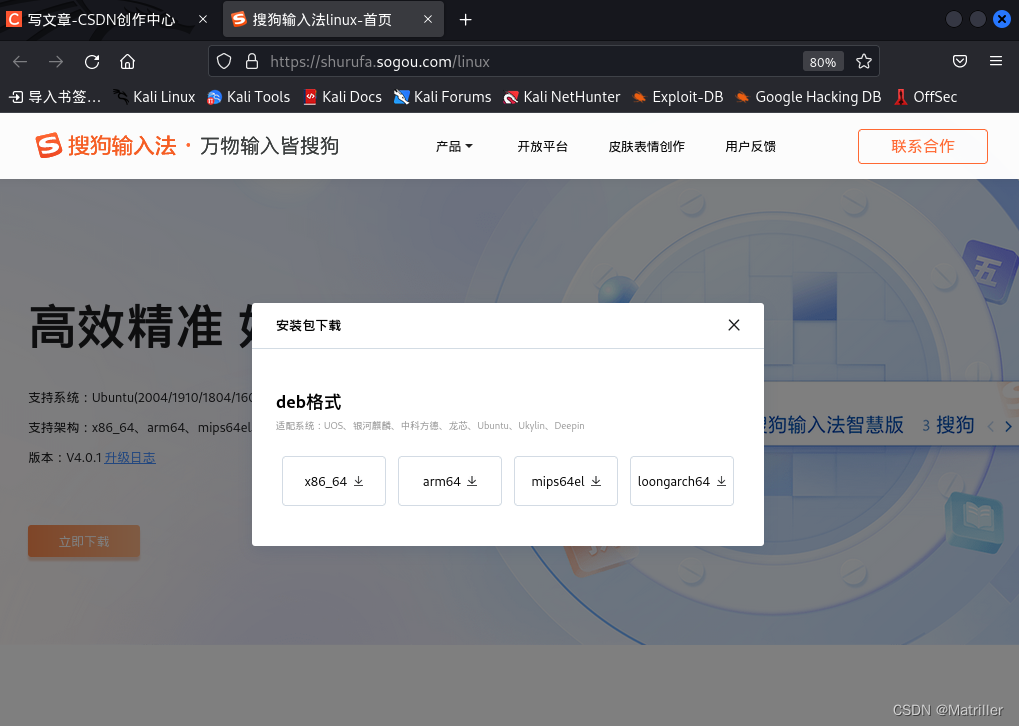Screen dimensions: 1019x726
Task: Show tracking protection shield info
Action: tap(224, 62)
